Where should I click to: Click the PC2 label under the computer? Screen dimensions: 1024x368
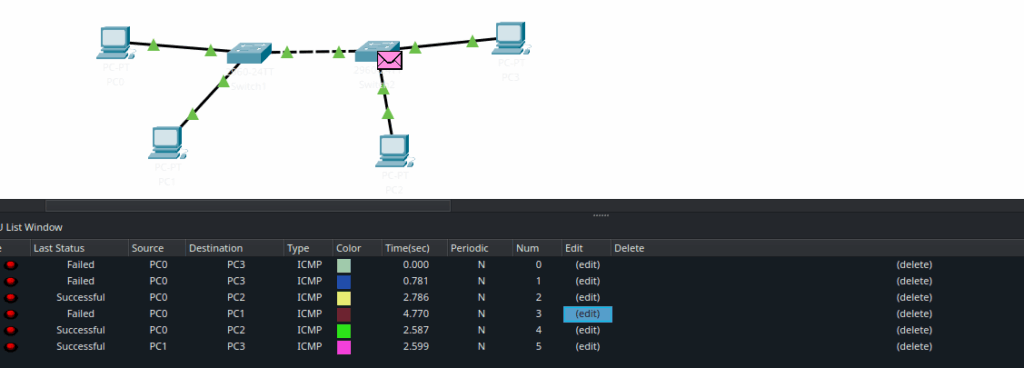point(394,190)
